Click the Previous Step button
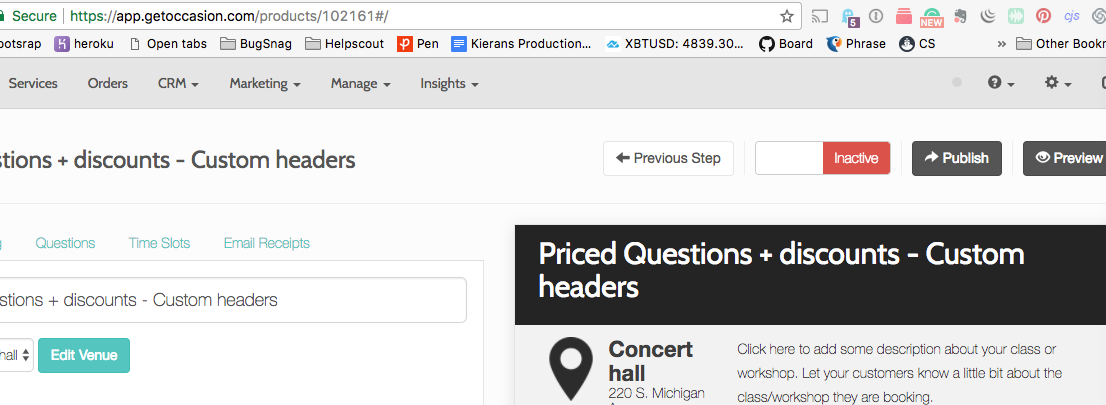This screenshot has width=1106, height=405. pyautogui.click(x=668, y=158)
